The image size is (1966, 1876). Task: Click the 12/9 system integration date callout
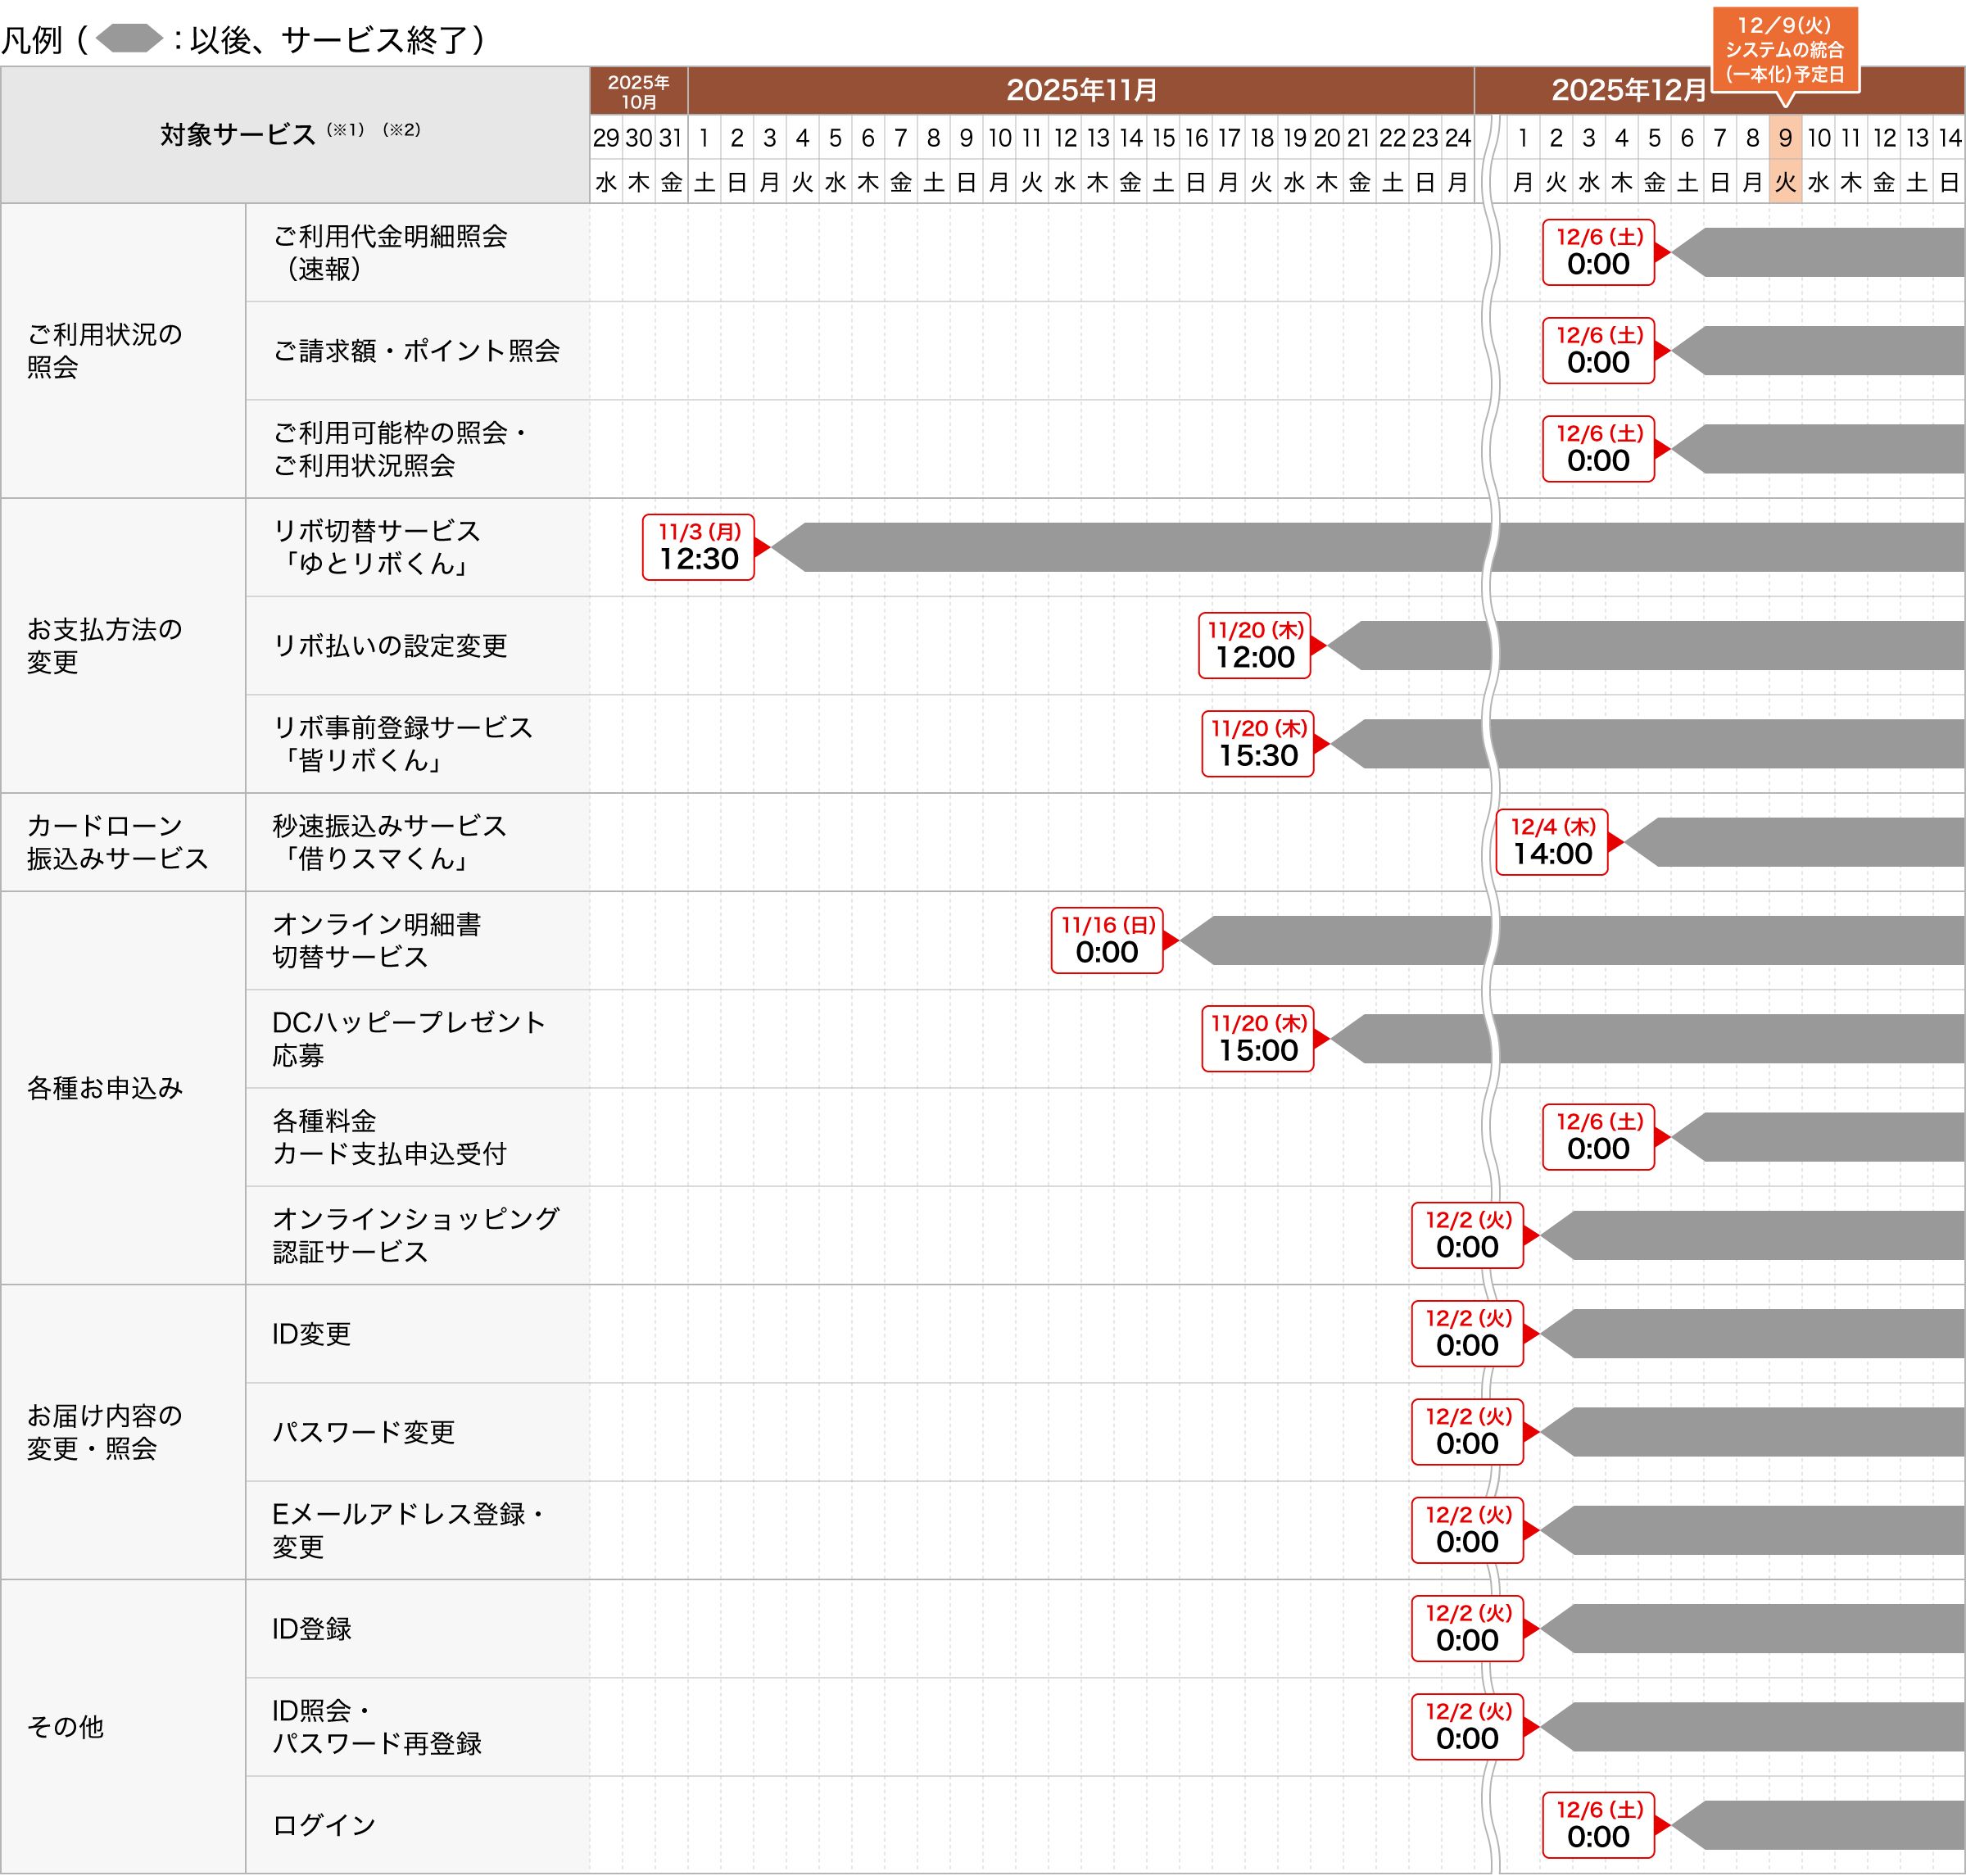tap(1785, 50)
